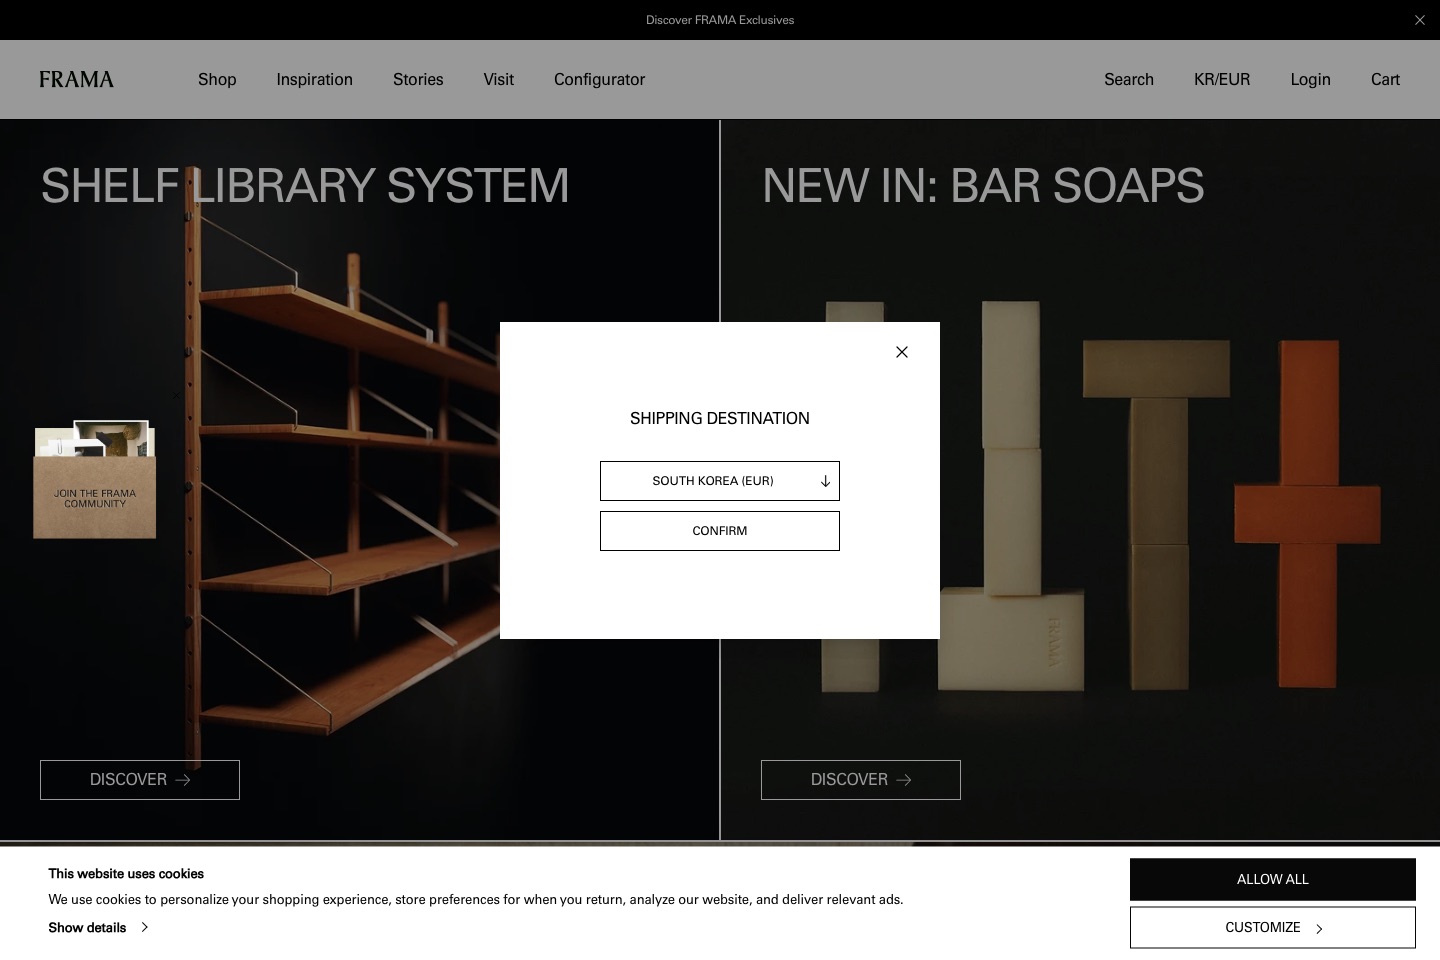The height and width of the screenshot is (960, 1440).
Task: Open the Visit page
Action: (498, 79)
